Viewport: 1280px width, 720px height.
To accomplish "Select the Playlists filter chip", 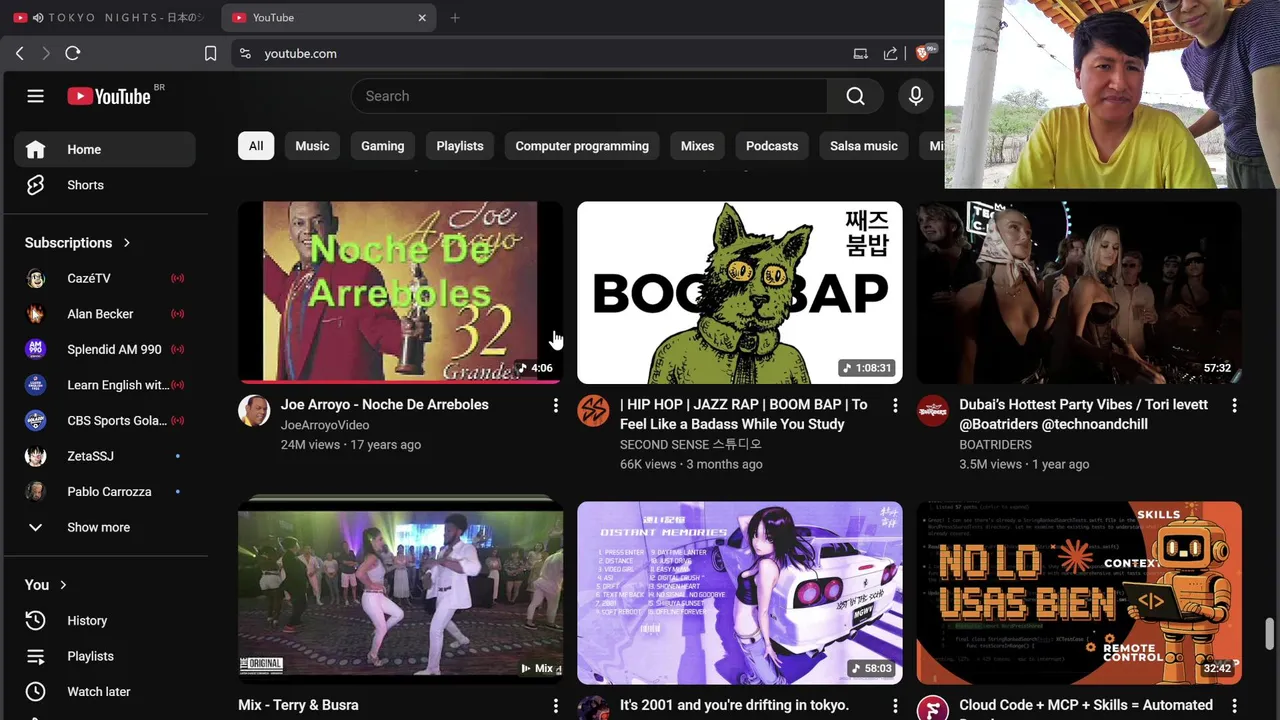I will click(x=460, y=146).
